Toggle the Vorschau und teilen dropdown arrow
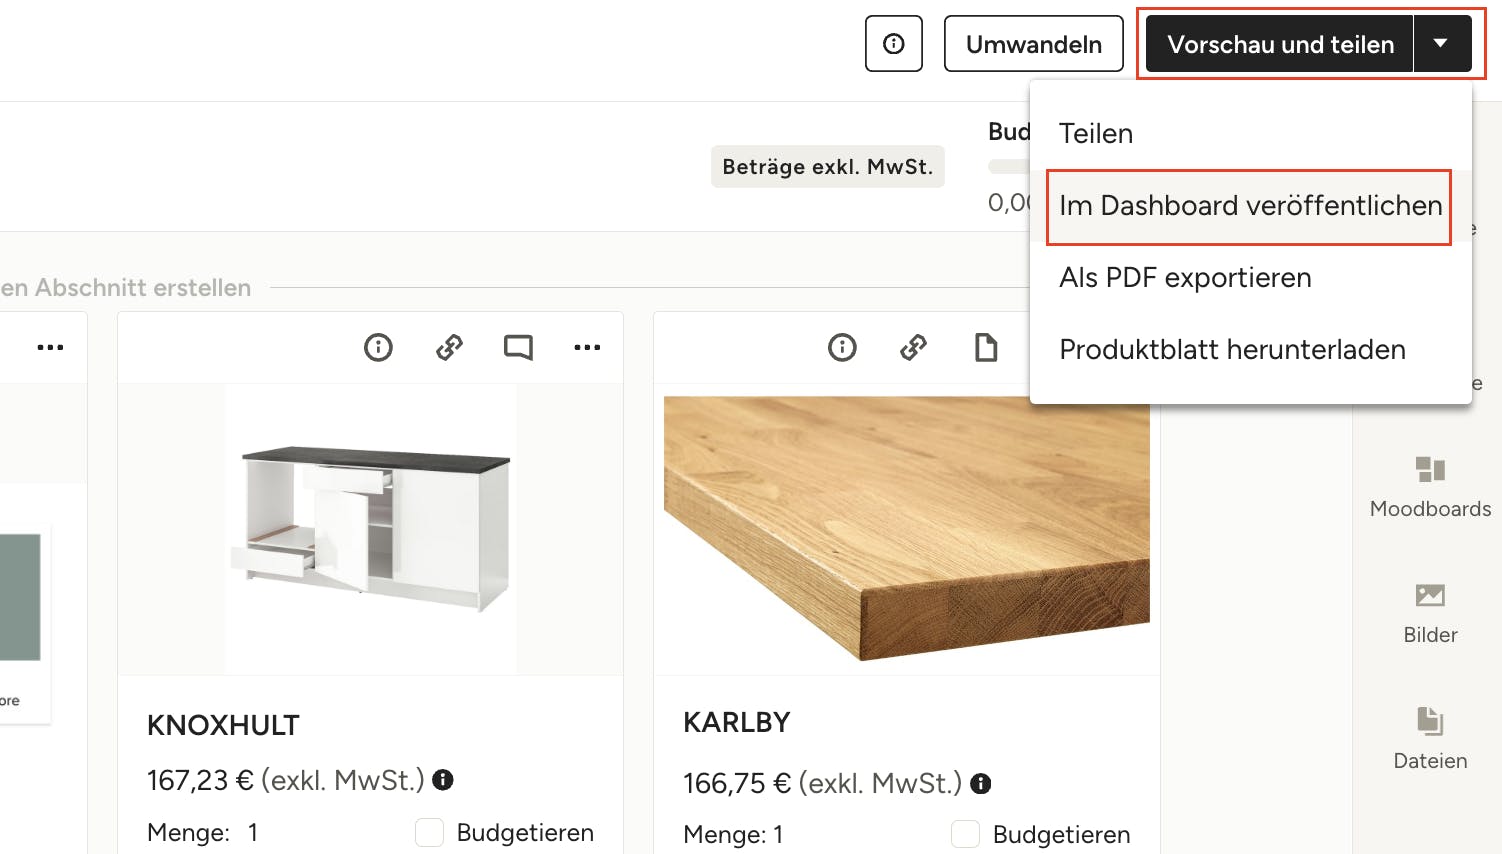1502x854 pixels. [1441, 44]
